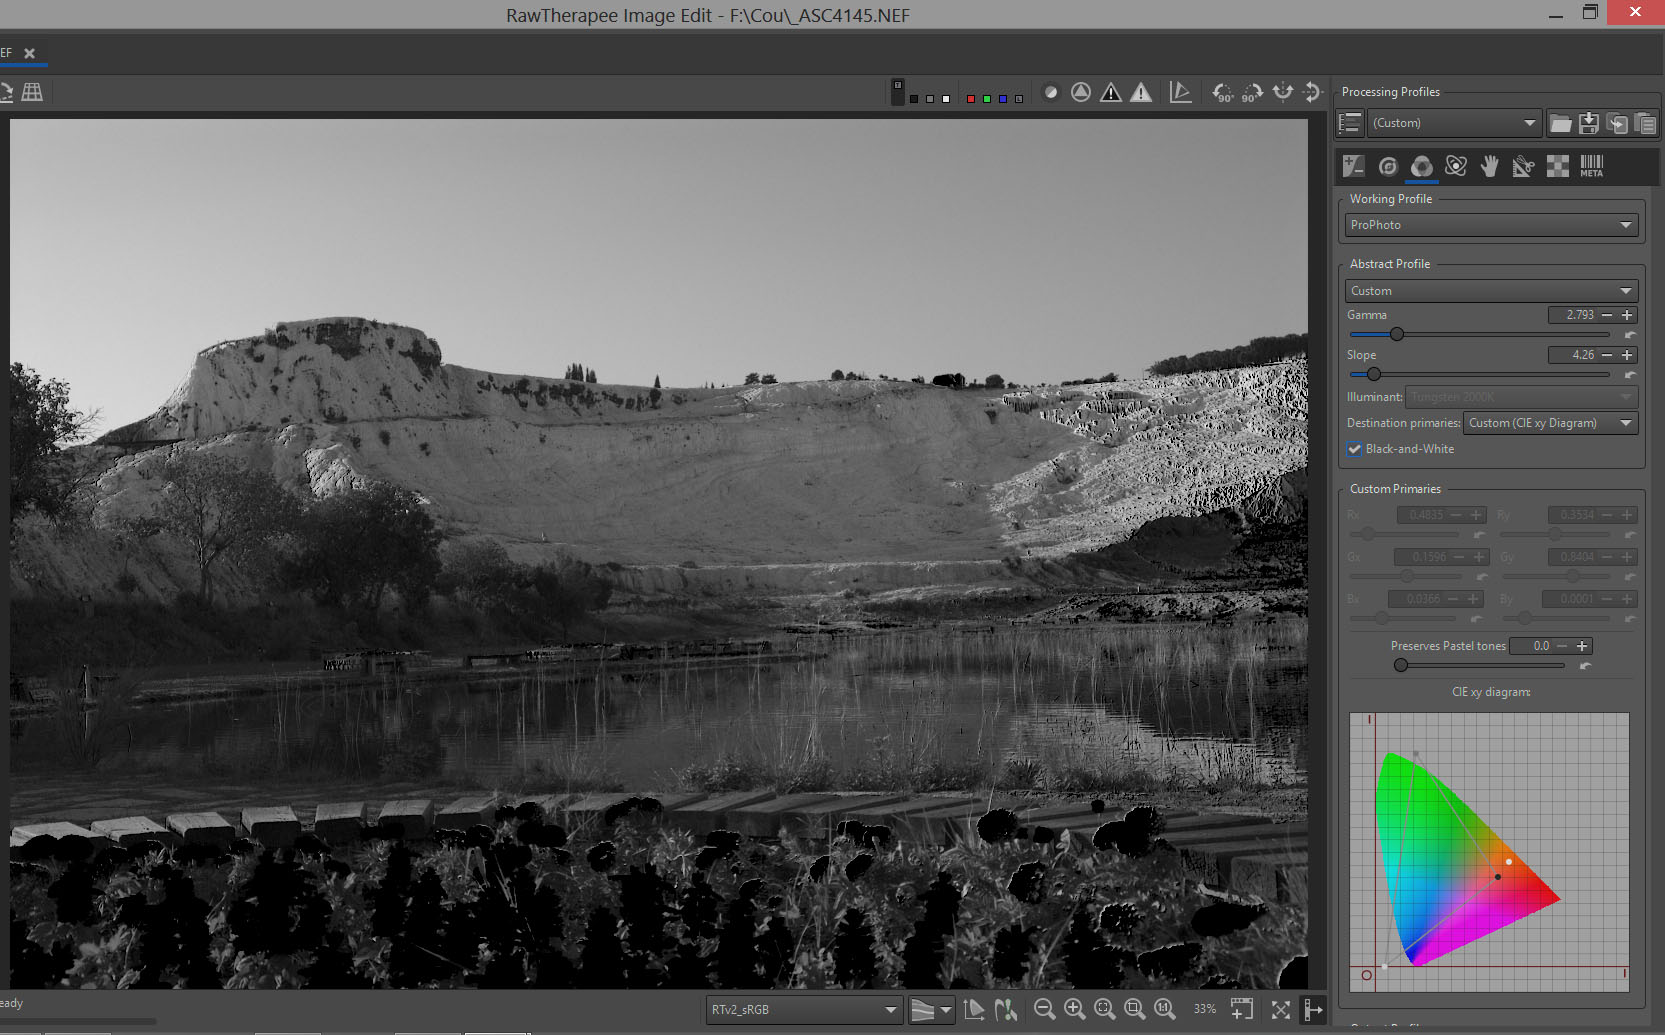Toggle the red channel preview
The height and width of the screenshot is (1035, 1665).
pyautogui.click(x=970, y=98)
